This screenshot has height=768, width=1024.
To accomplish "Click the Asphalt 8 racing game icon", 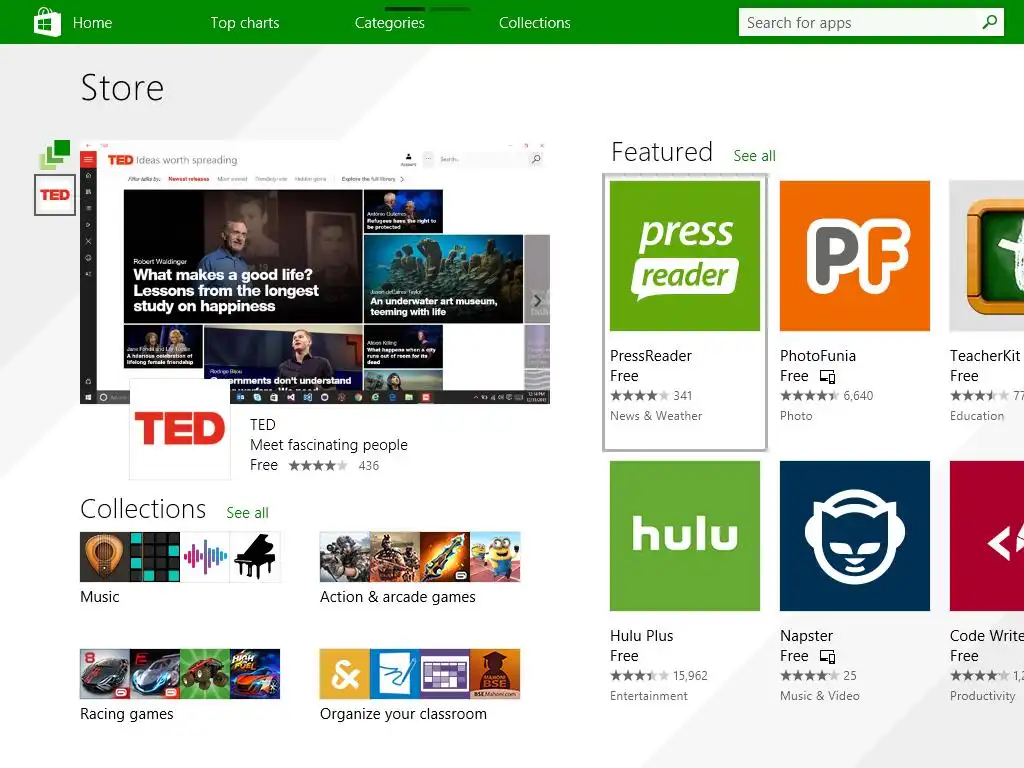I will click(105, 674).
